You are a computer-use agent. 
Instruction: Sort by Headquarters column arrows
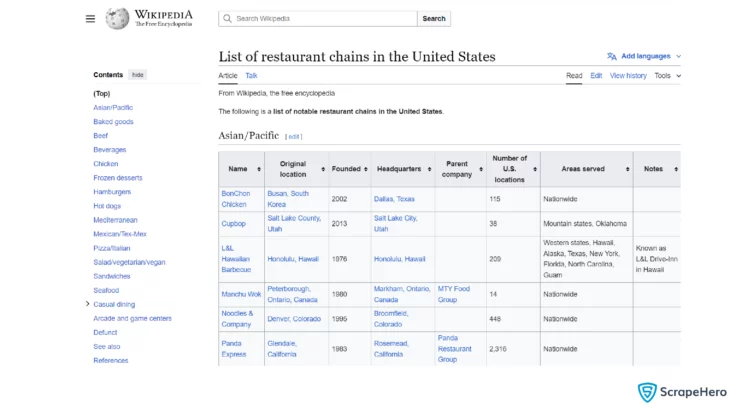click(x=429, y=169)
